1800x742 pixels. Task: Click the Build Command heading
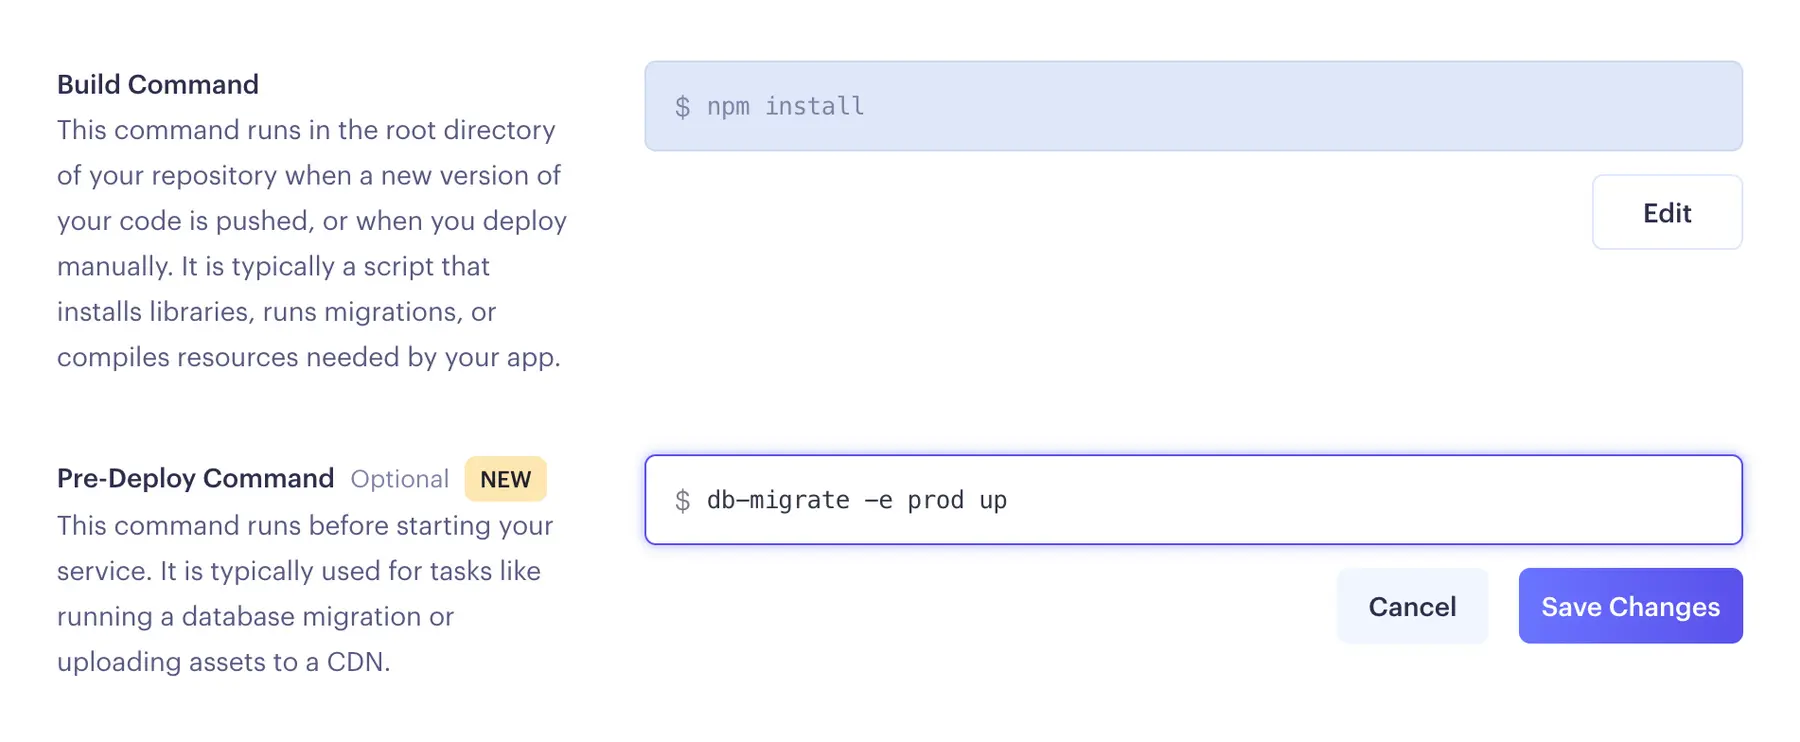click(x=157, y=84)
